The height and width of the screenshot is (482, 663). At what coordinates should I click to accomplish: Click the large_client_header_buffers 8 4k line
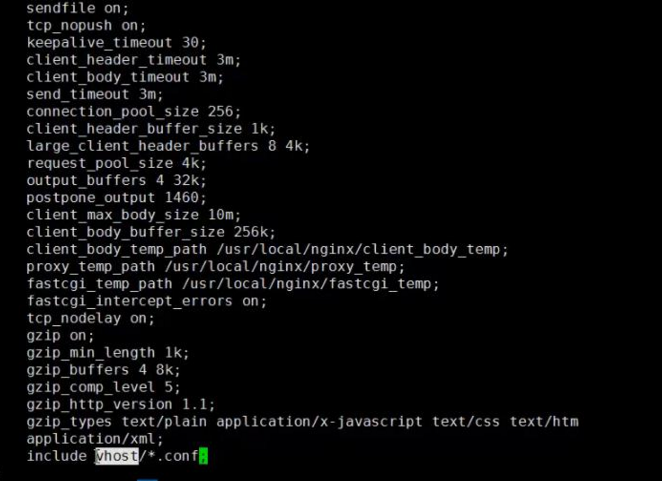168,146
